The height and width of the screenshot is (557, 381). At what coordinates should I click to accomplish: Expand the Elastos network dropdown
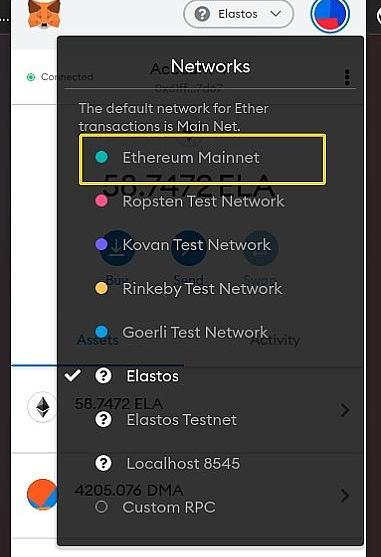(x=239, y=14)
